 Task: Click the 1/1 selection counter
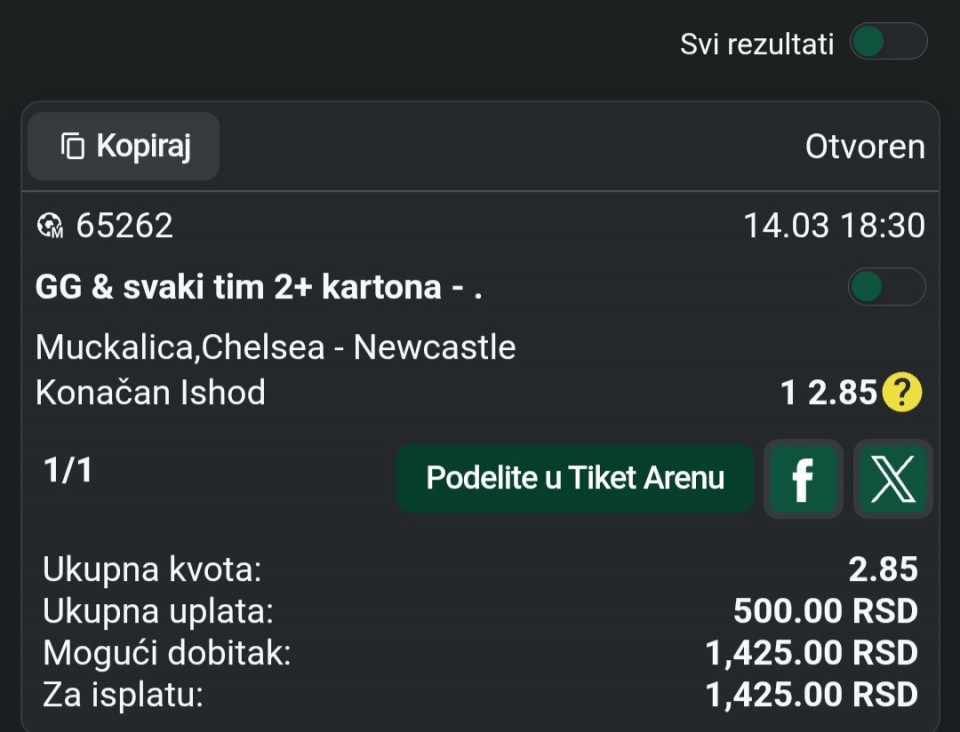(x=68, y=470)
